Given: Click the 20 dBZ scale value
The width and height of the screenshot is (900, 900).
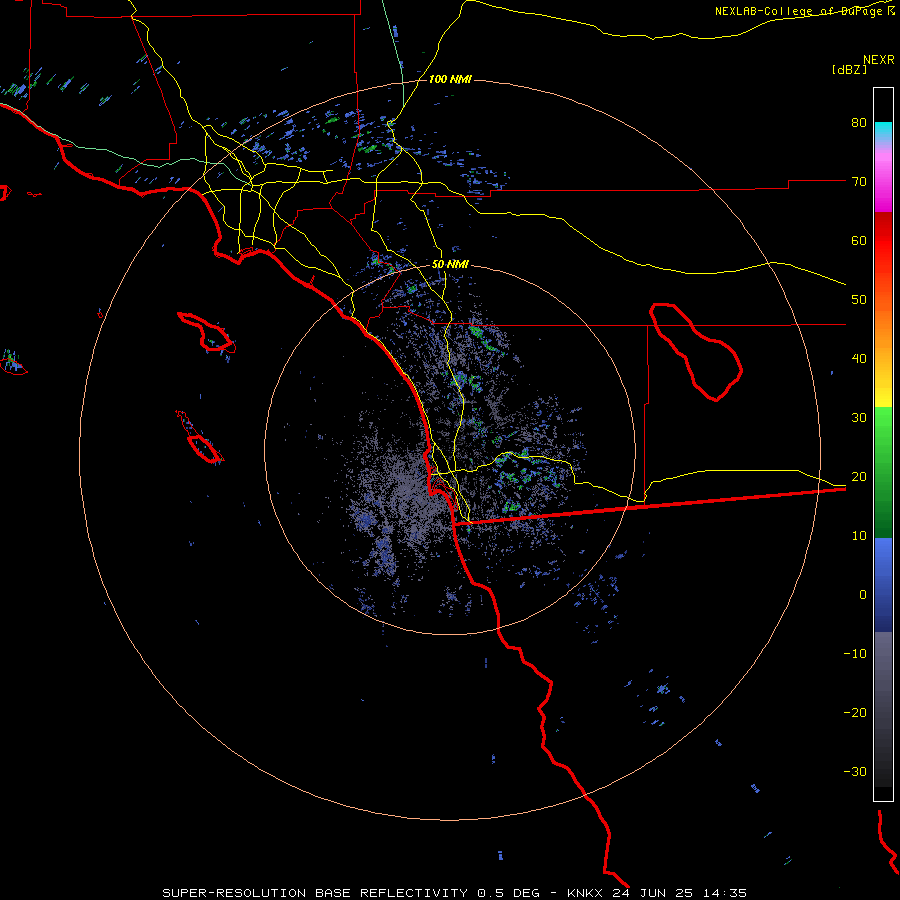Looking at the screenshot, I should click(859, 477).
